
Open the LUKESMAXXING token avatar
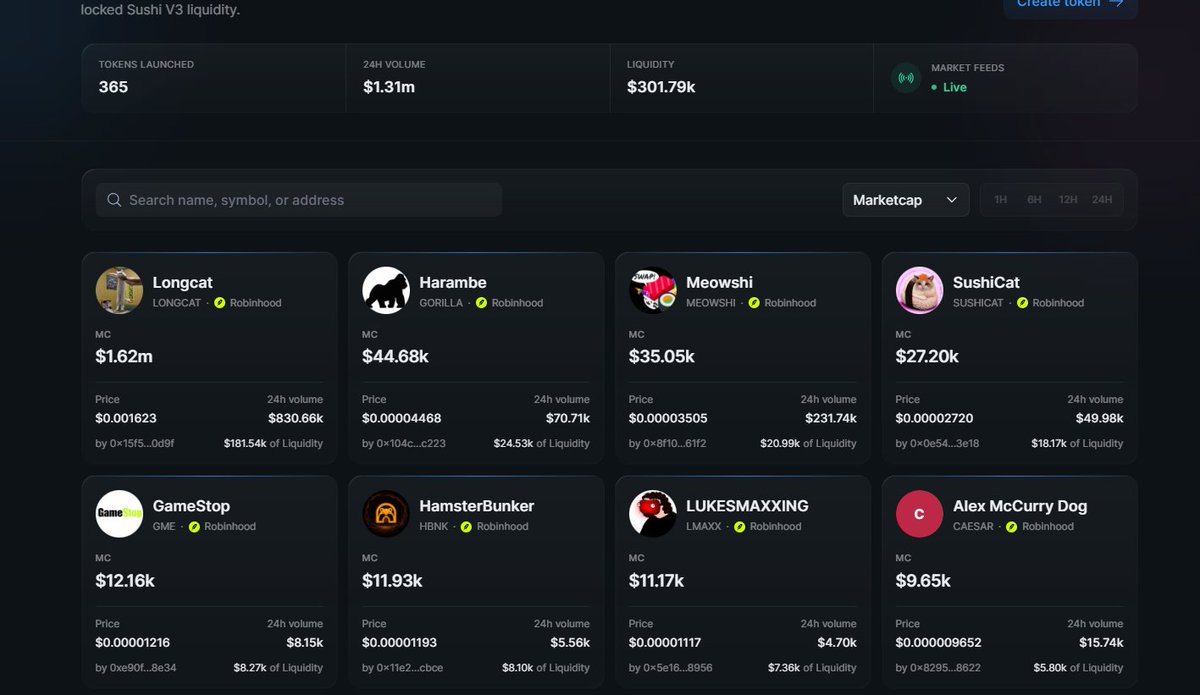[653, 514]
